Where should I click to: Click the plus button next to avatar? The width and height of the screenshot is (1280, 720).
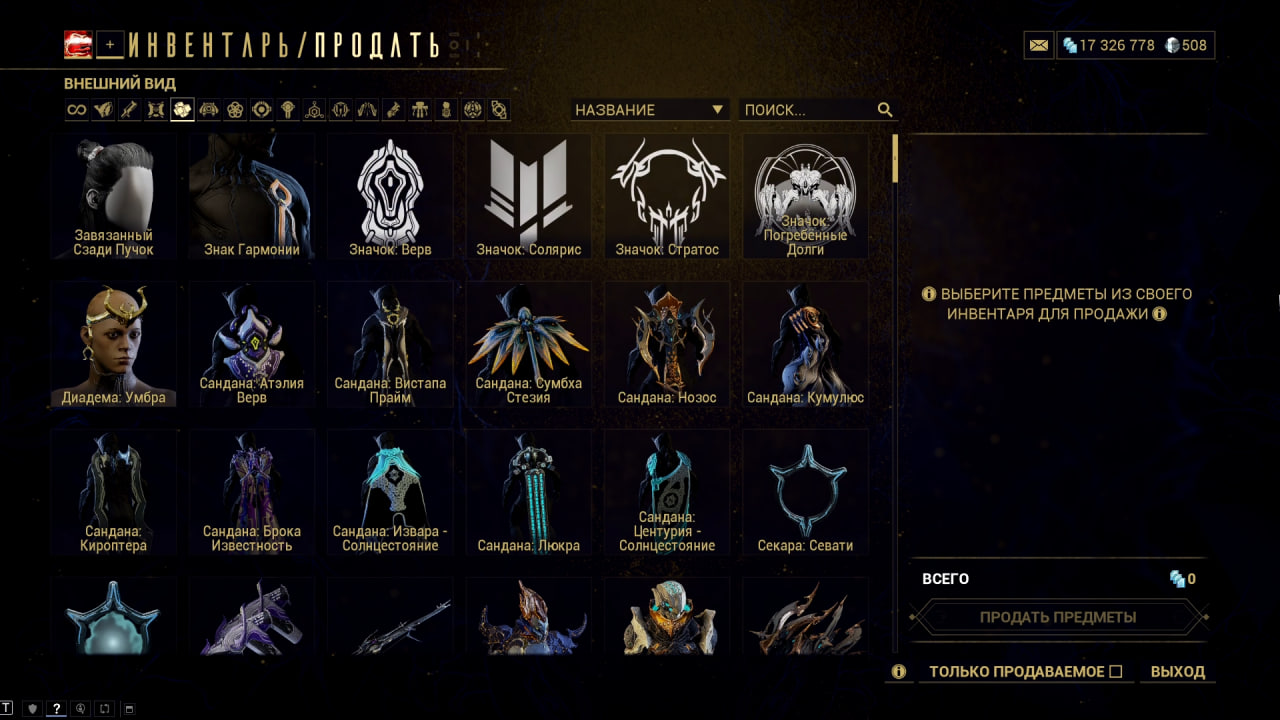(110, 44)
